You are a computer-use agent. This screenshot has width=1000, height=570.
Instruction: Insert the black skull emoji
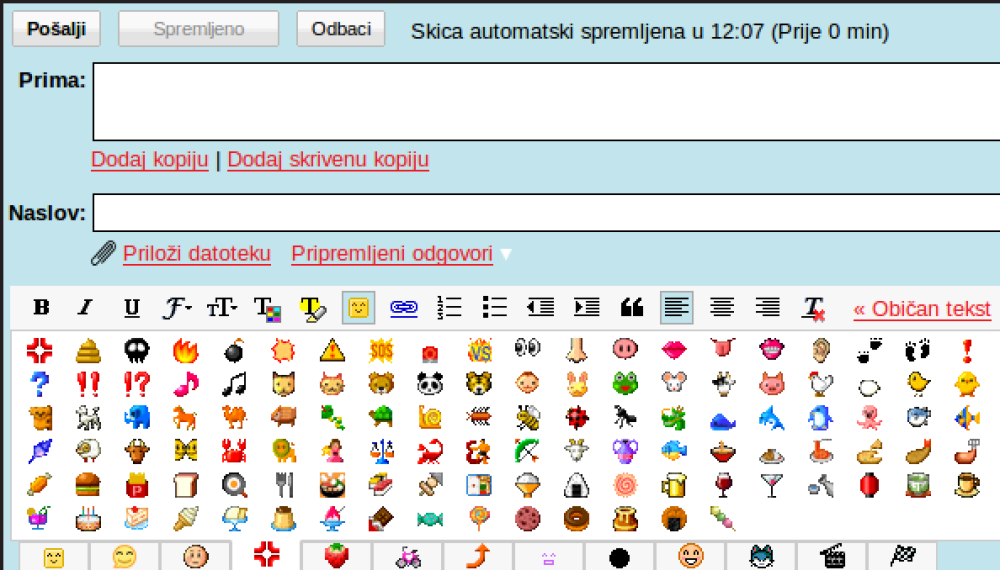[x=137, y=350]
